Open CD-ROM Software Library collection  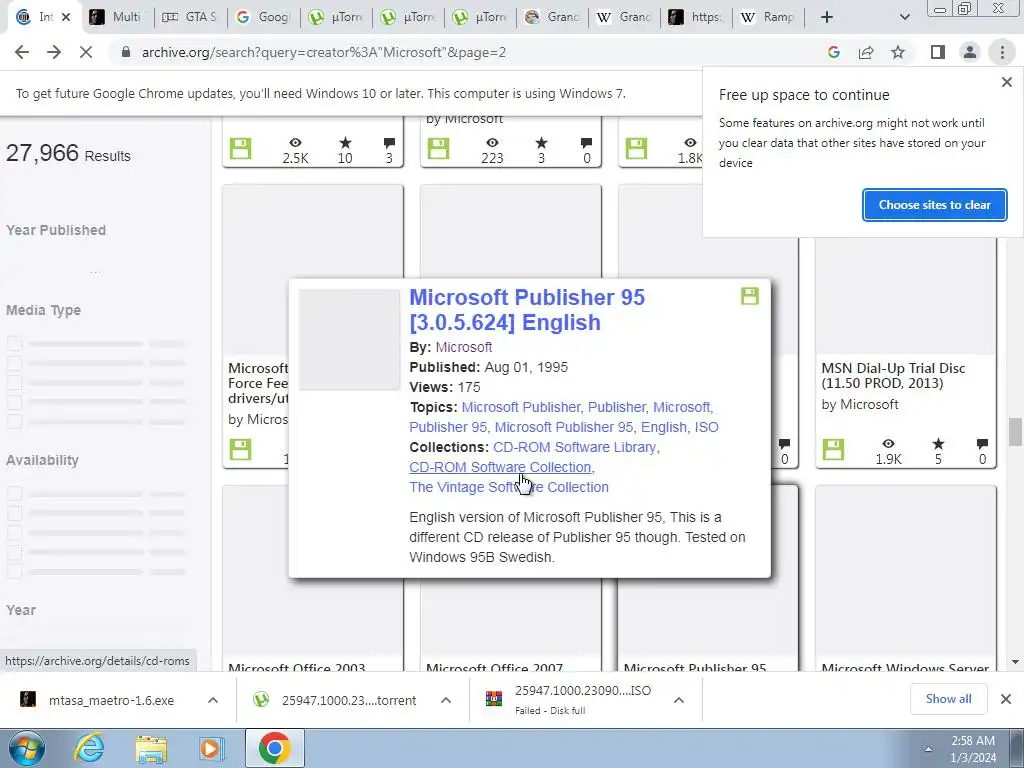pos(575,447)
